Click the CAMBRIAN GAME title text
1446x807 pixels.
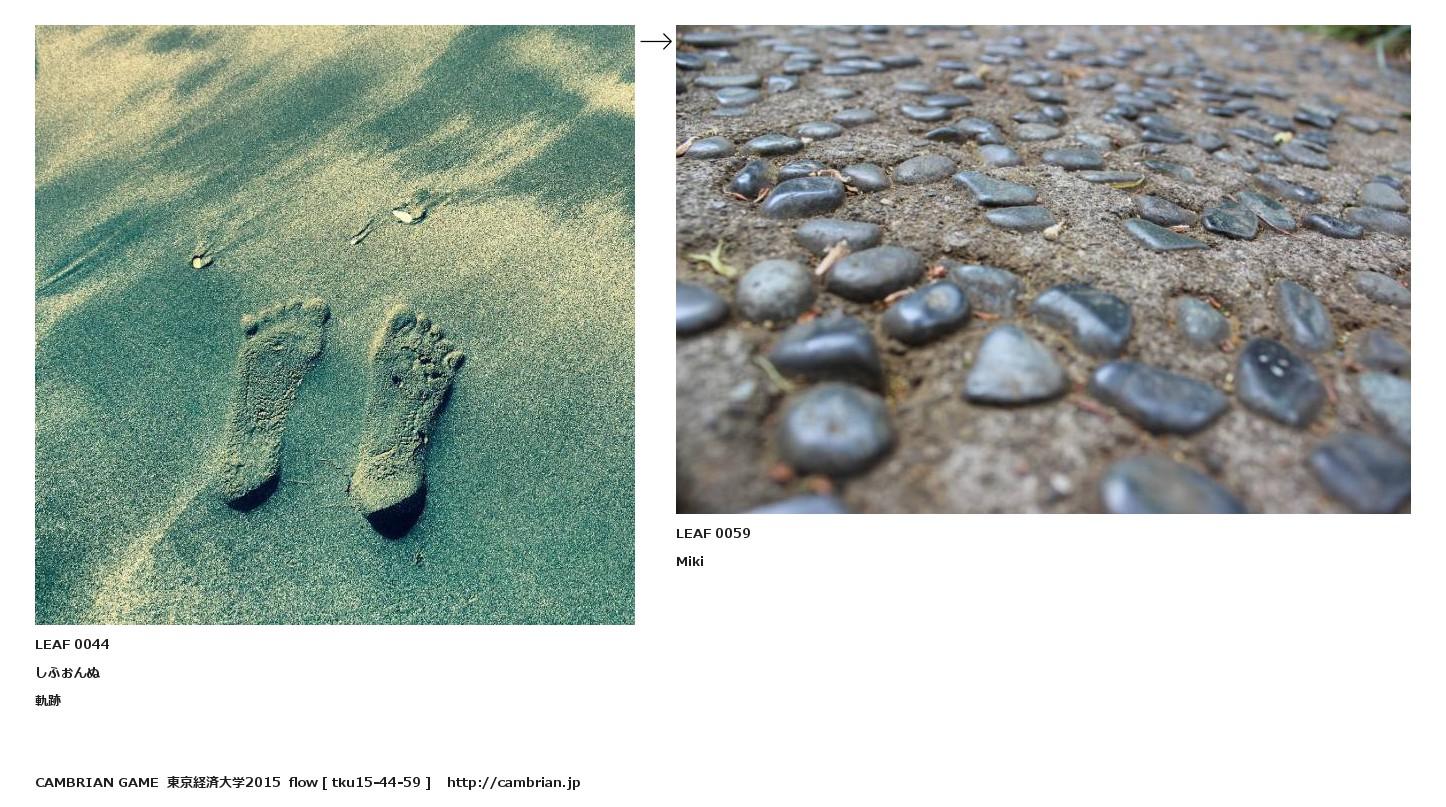96,783
